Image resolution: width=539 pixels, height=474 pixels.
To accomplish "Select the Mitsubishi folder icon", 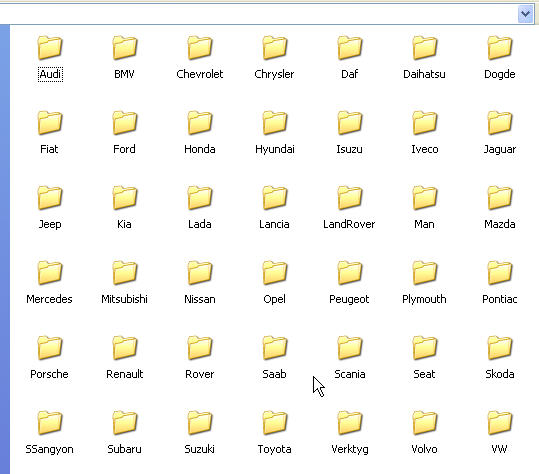I will pyautogui.click(x=125, y=272).
